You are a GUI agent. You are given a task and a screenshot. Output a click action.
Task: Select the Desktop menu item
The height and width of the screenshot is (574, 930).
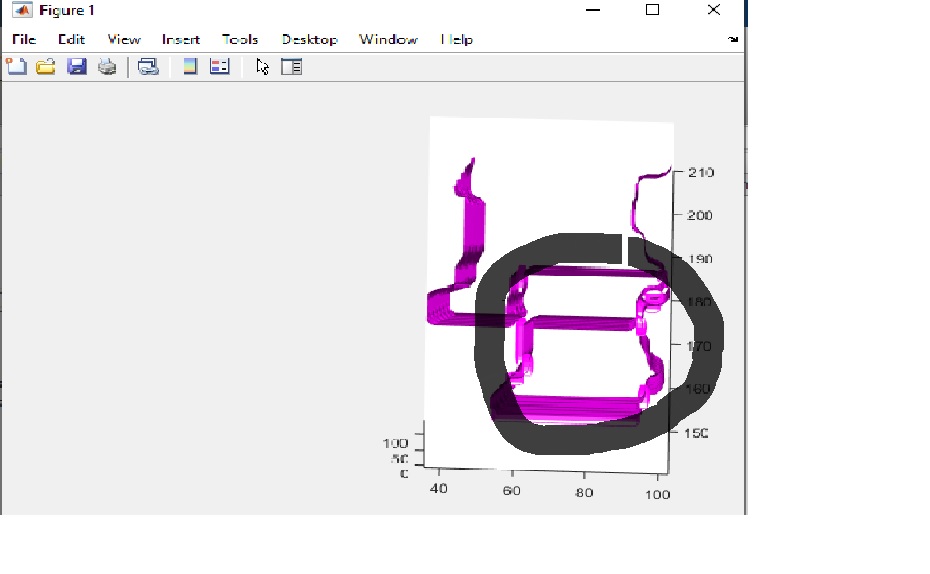[x=309, y=40]
